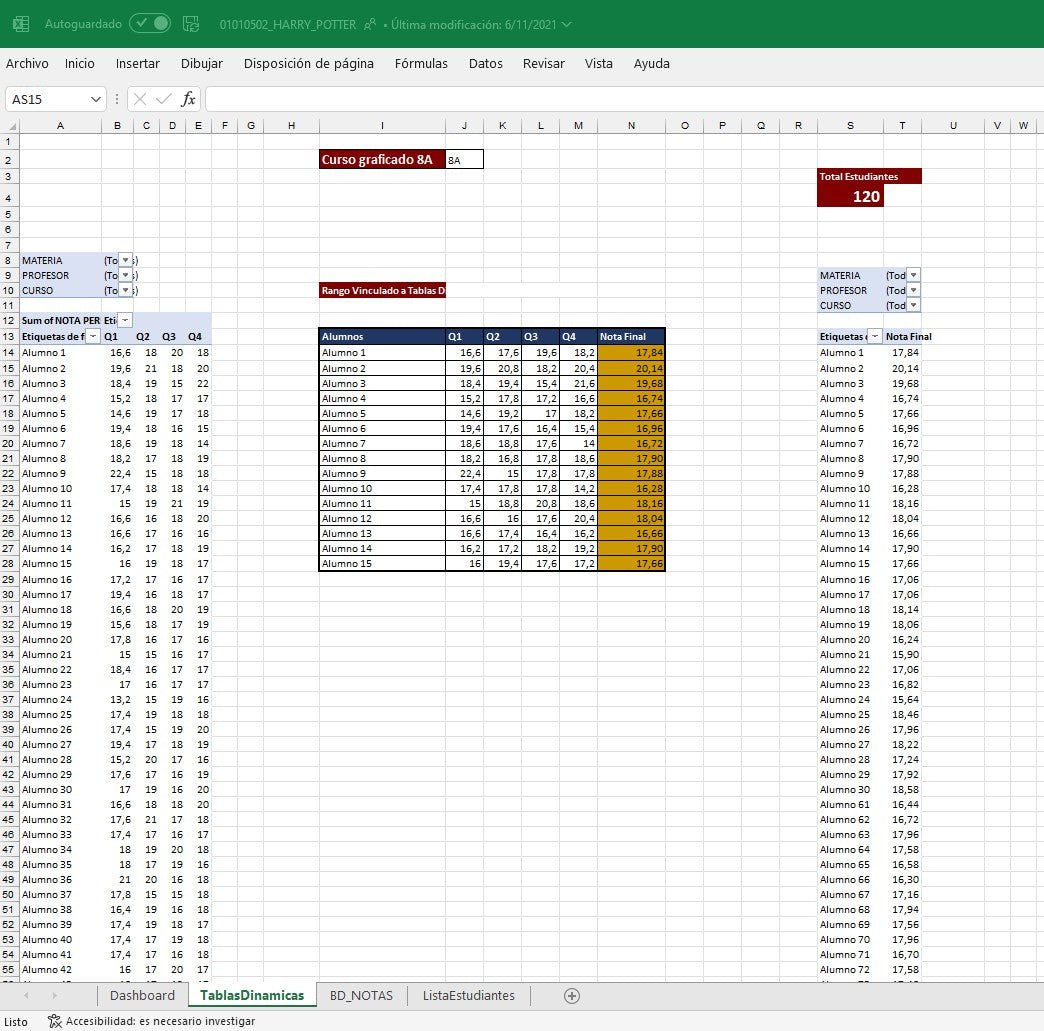The image size is (1044, 1031).
Task: Open the Datos ribbon tab
Action: tap(485, 63)
